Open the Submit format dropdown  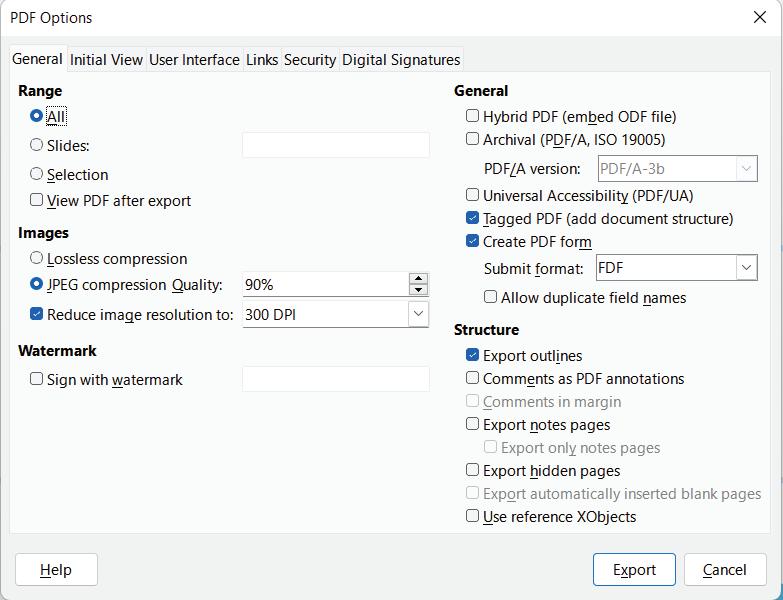pos(746,268)
